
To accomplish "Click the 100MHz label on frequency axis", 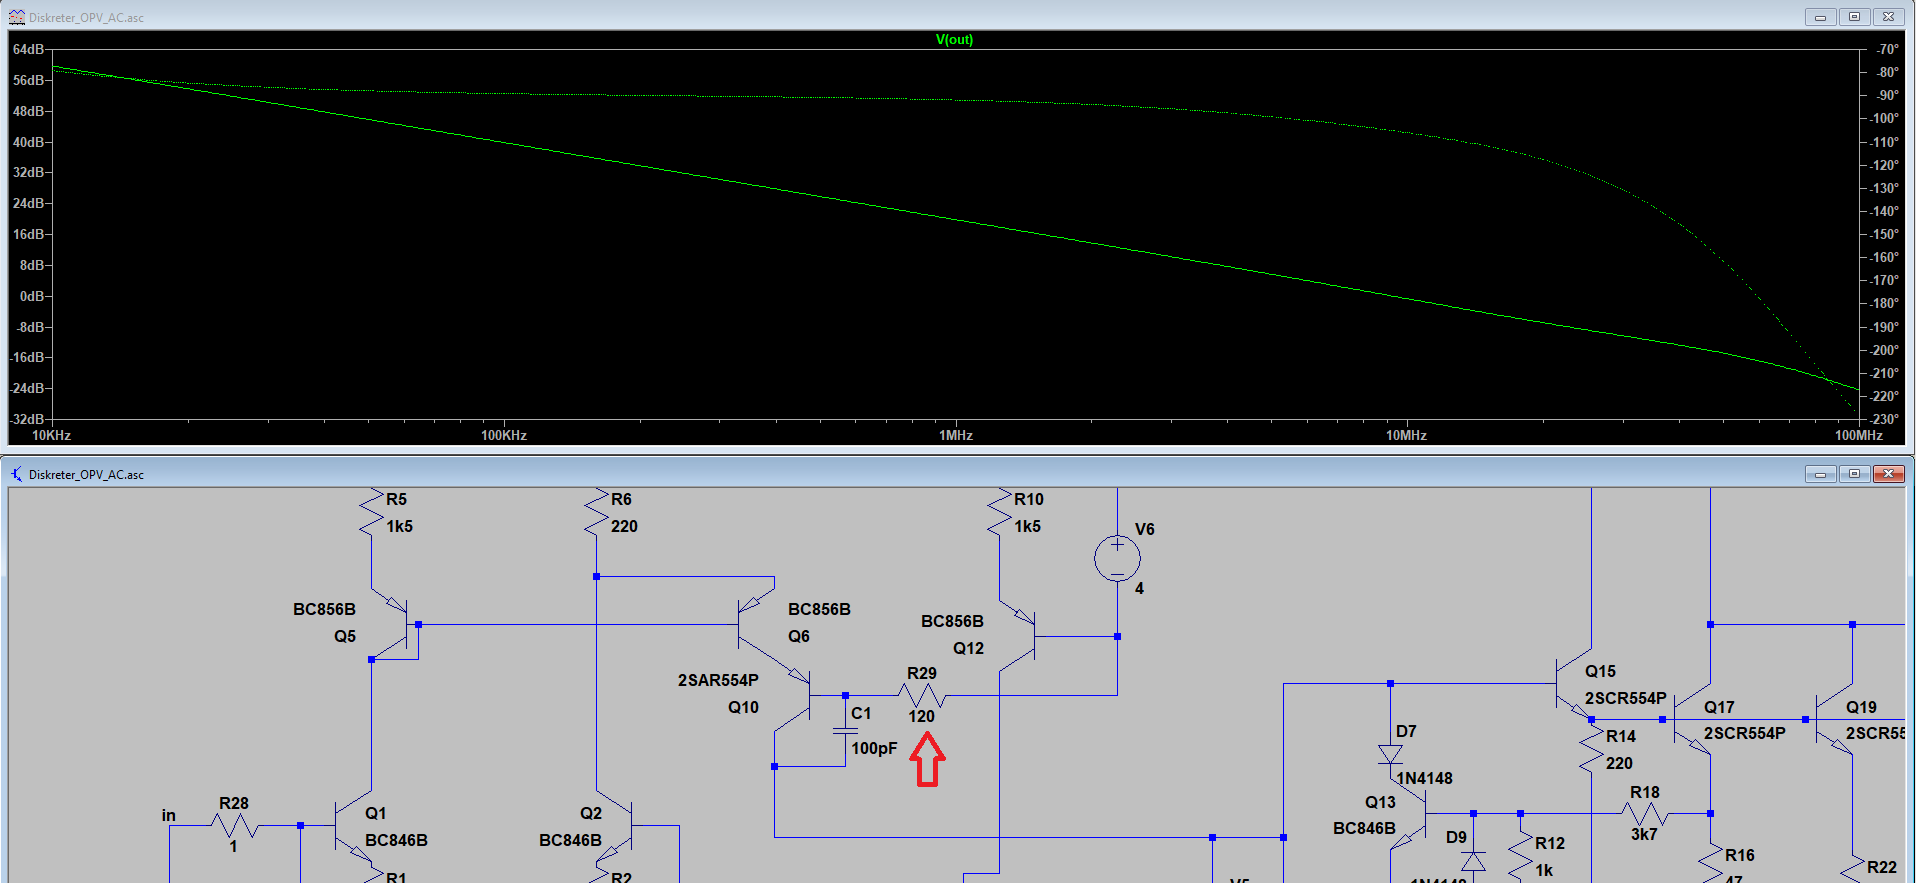I will pyautogui.click(x=1859, y=435).
